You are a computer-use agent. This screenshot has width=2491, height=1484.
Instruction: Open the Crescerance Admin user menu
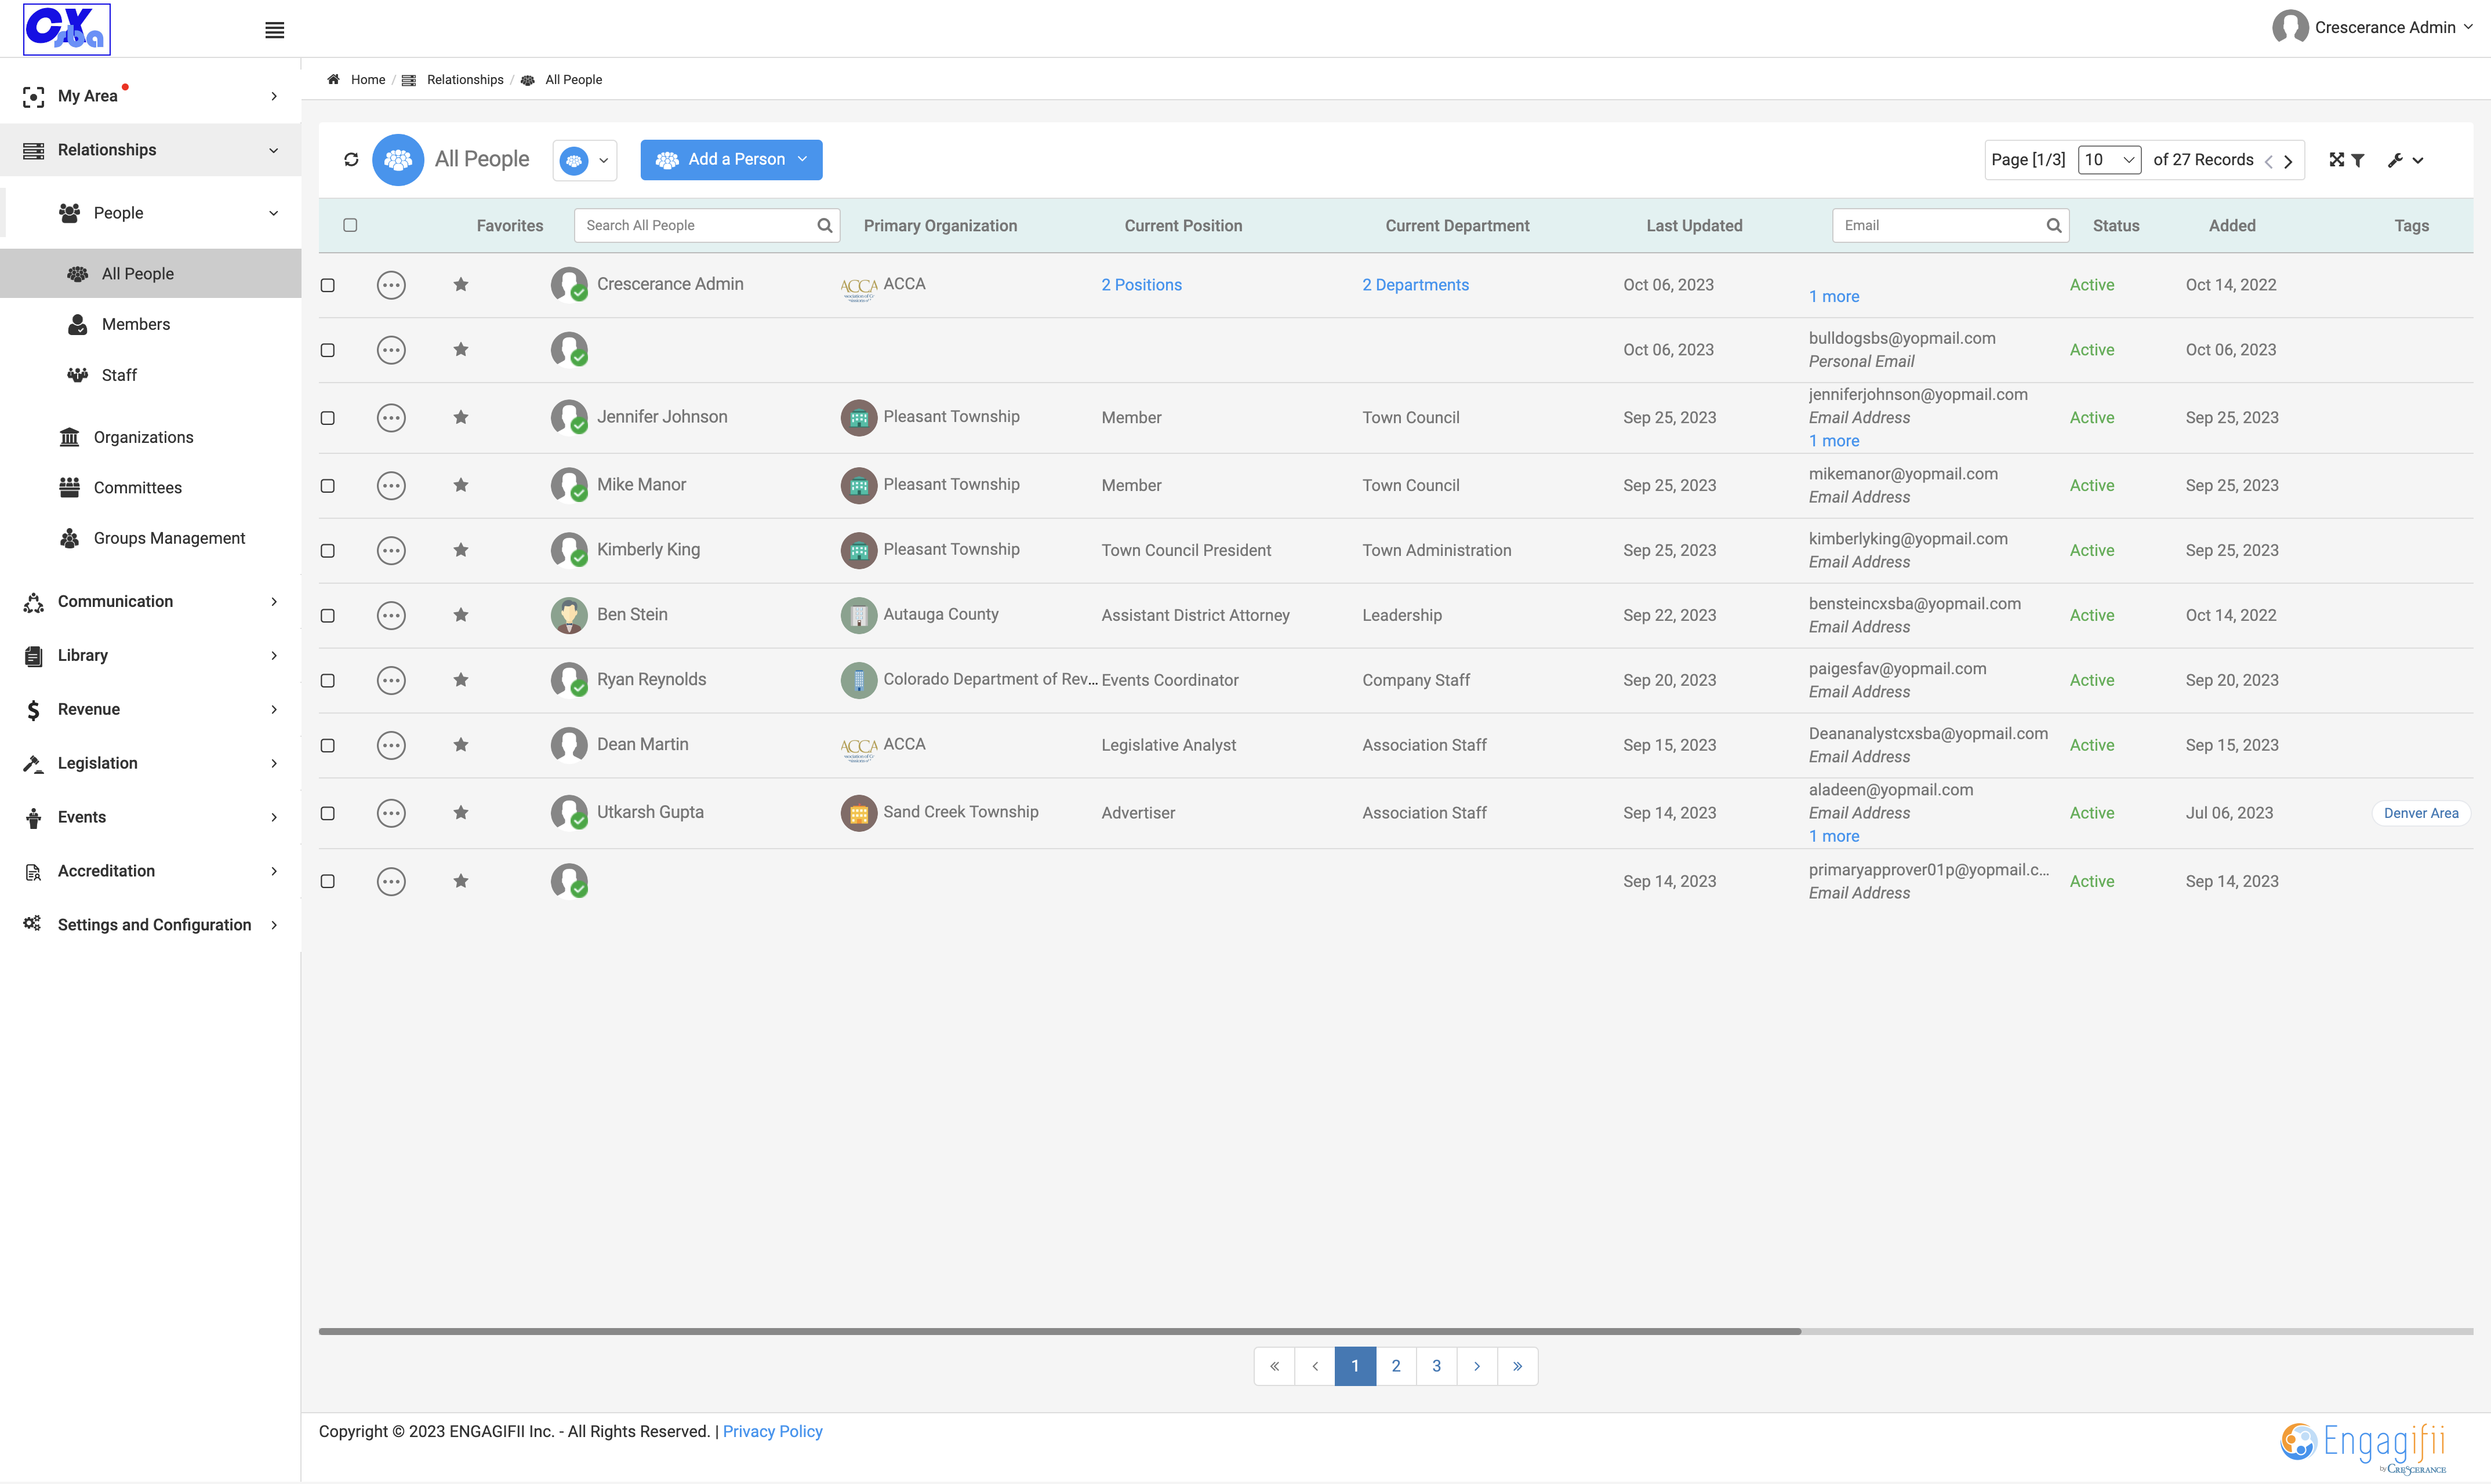point(2373,27)
